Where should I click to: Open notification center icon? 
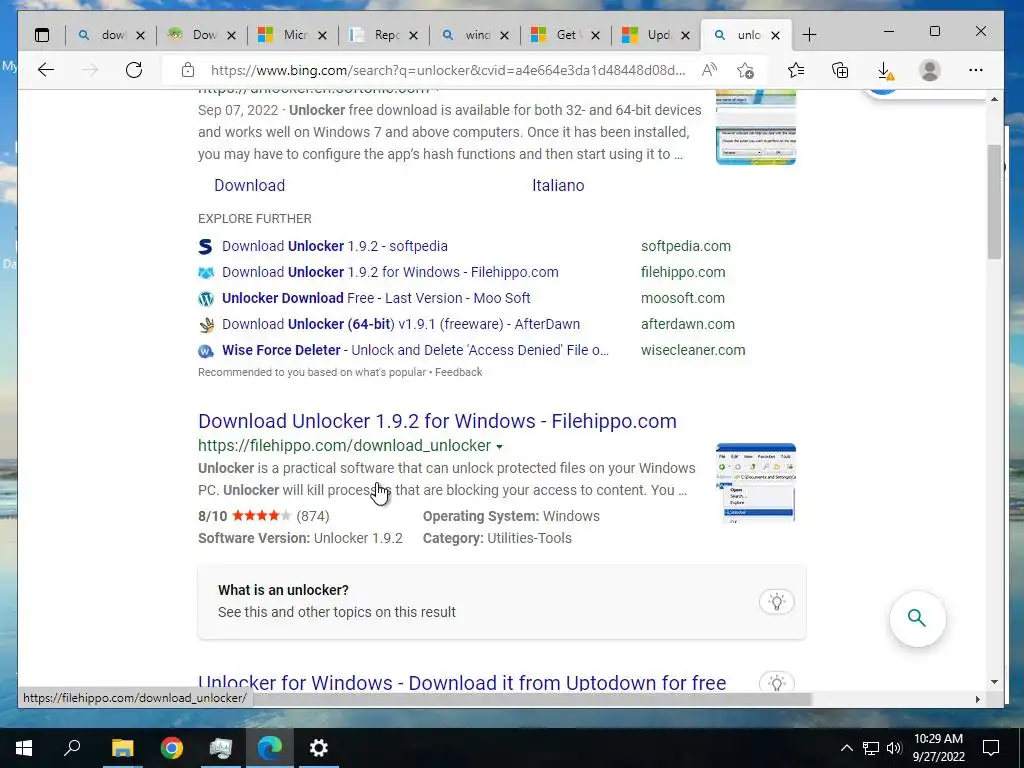991,748
